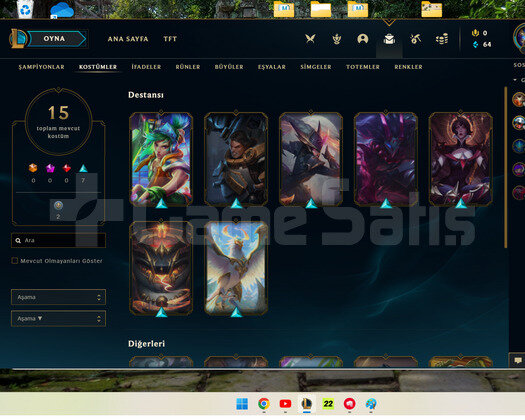Open the Windows Start menu

[242, 404]
